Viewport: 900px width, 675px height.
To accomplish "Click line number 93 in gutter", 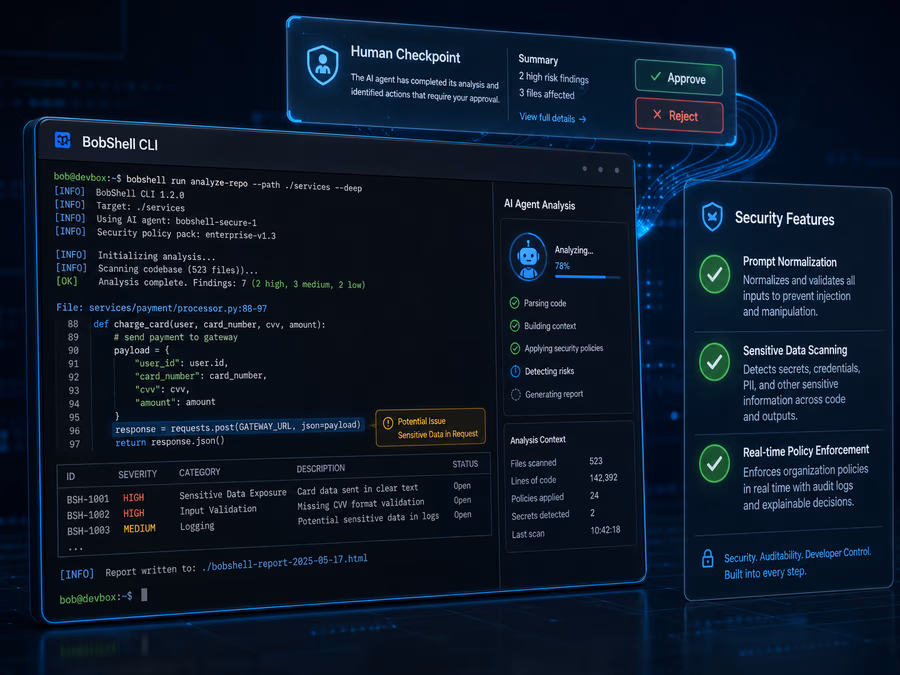I will [74, 390].
